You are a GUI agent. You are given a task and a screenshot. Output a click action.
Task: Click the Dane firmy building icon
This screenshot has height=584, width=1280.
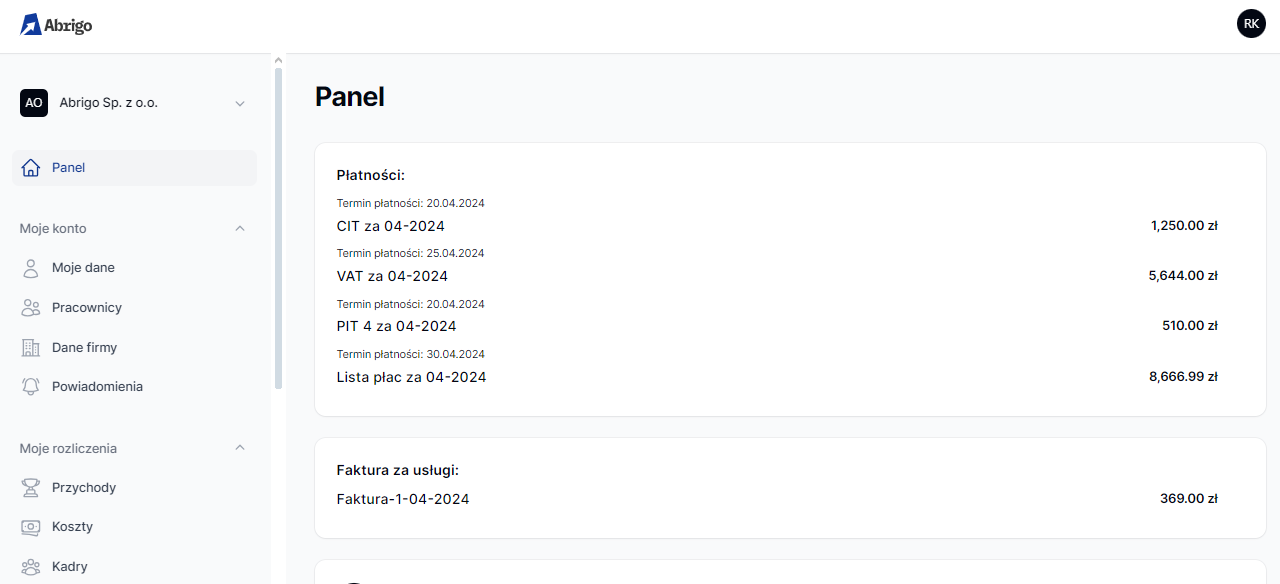(x=31, y=348)
